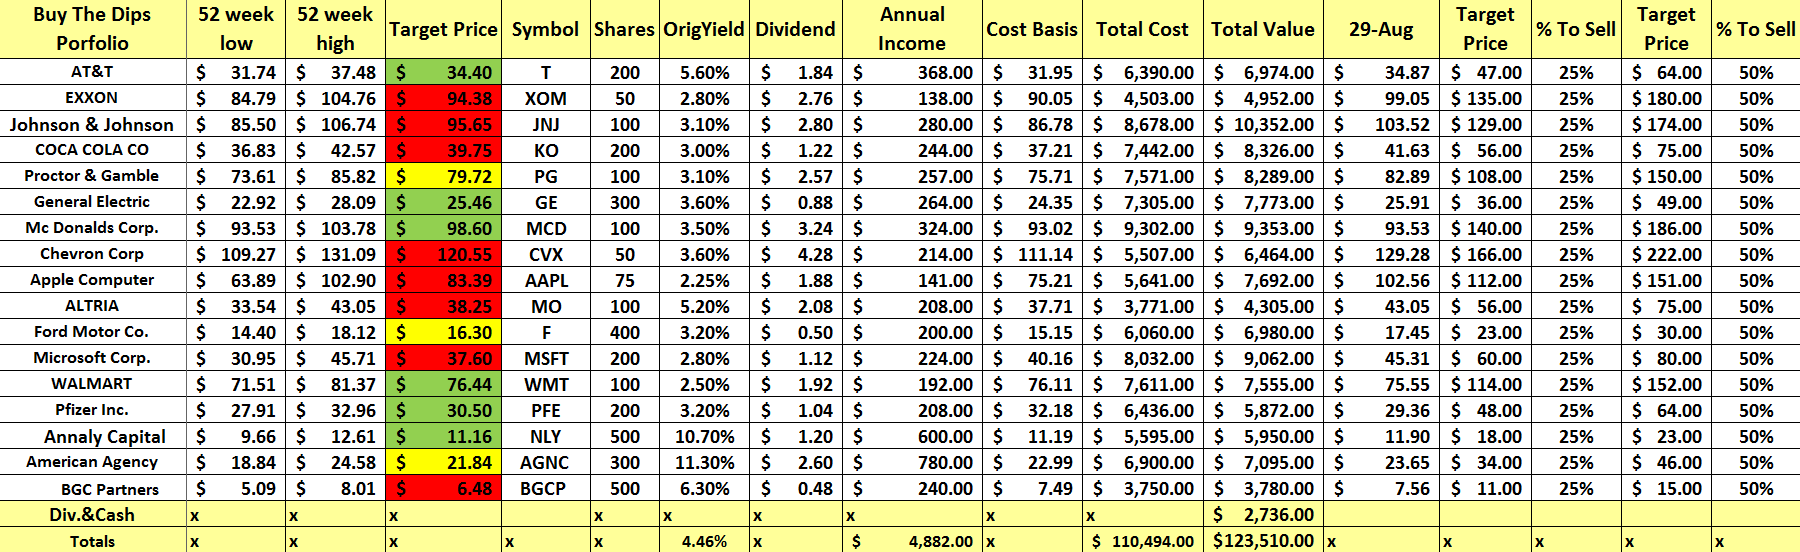Screen dimensions: 1800x552
Task: Select the '29-Aug' column header
Action: (x=1381, y=29)
